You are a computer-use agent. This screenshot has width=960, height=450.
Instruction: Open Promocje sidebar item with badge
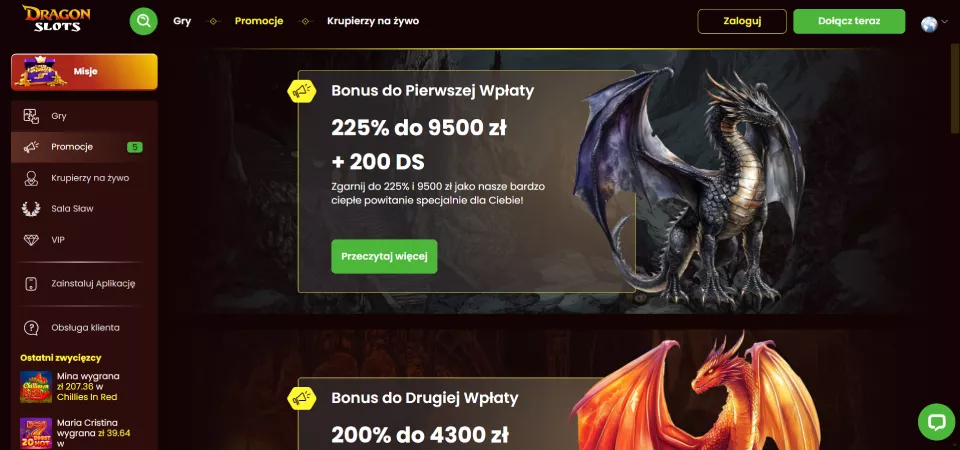tap(84, 147)
